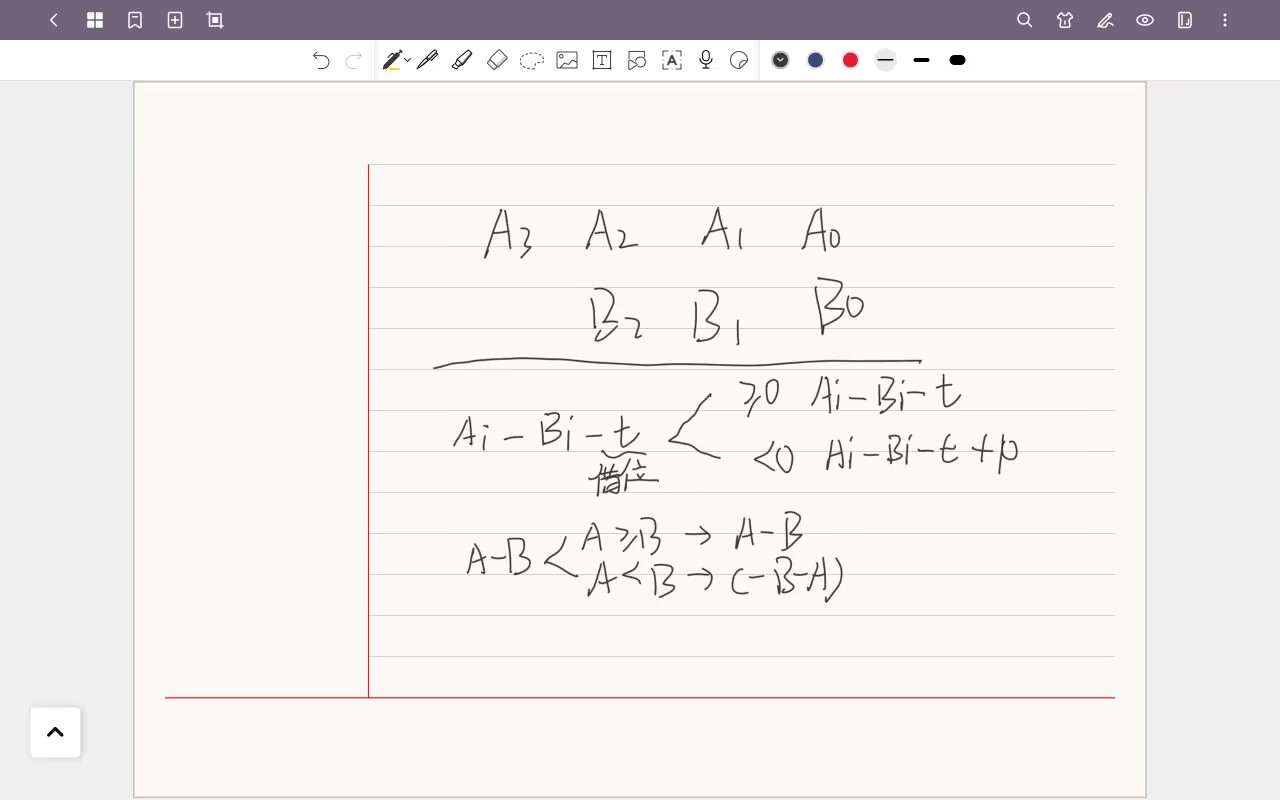Open the bookmarks icon
Screen dimensions: 1280x800
pyautogui.click(x=135, y=20)
